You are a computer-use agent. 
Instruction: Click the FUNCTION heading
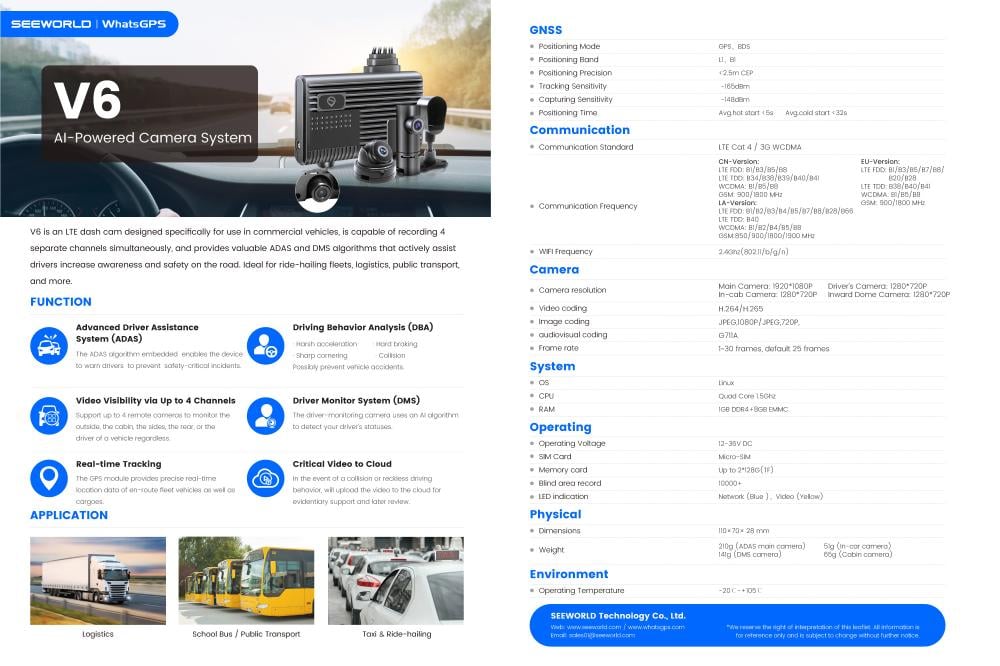point(61,302)
